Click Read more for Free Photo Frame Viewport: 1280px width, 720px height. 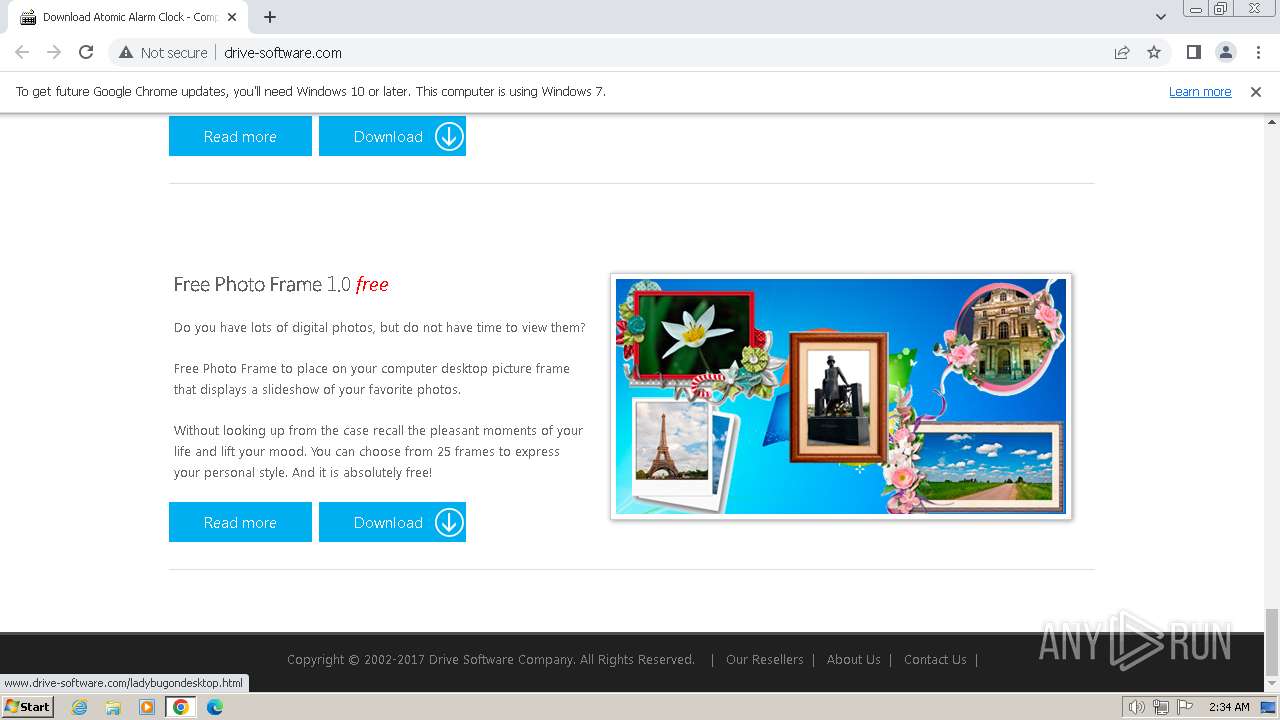(x=240, y=522)
